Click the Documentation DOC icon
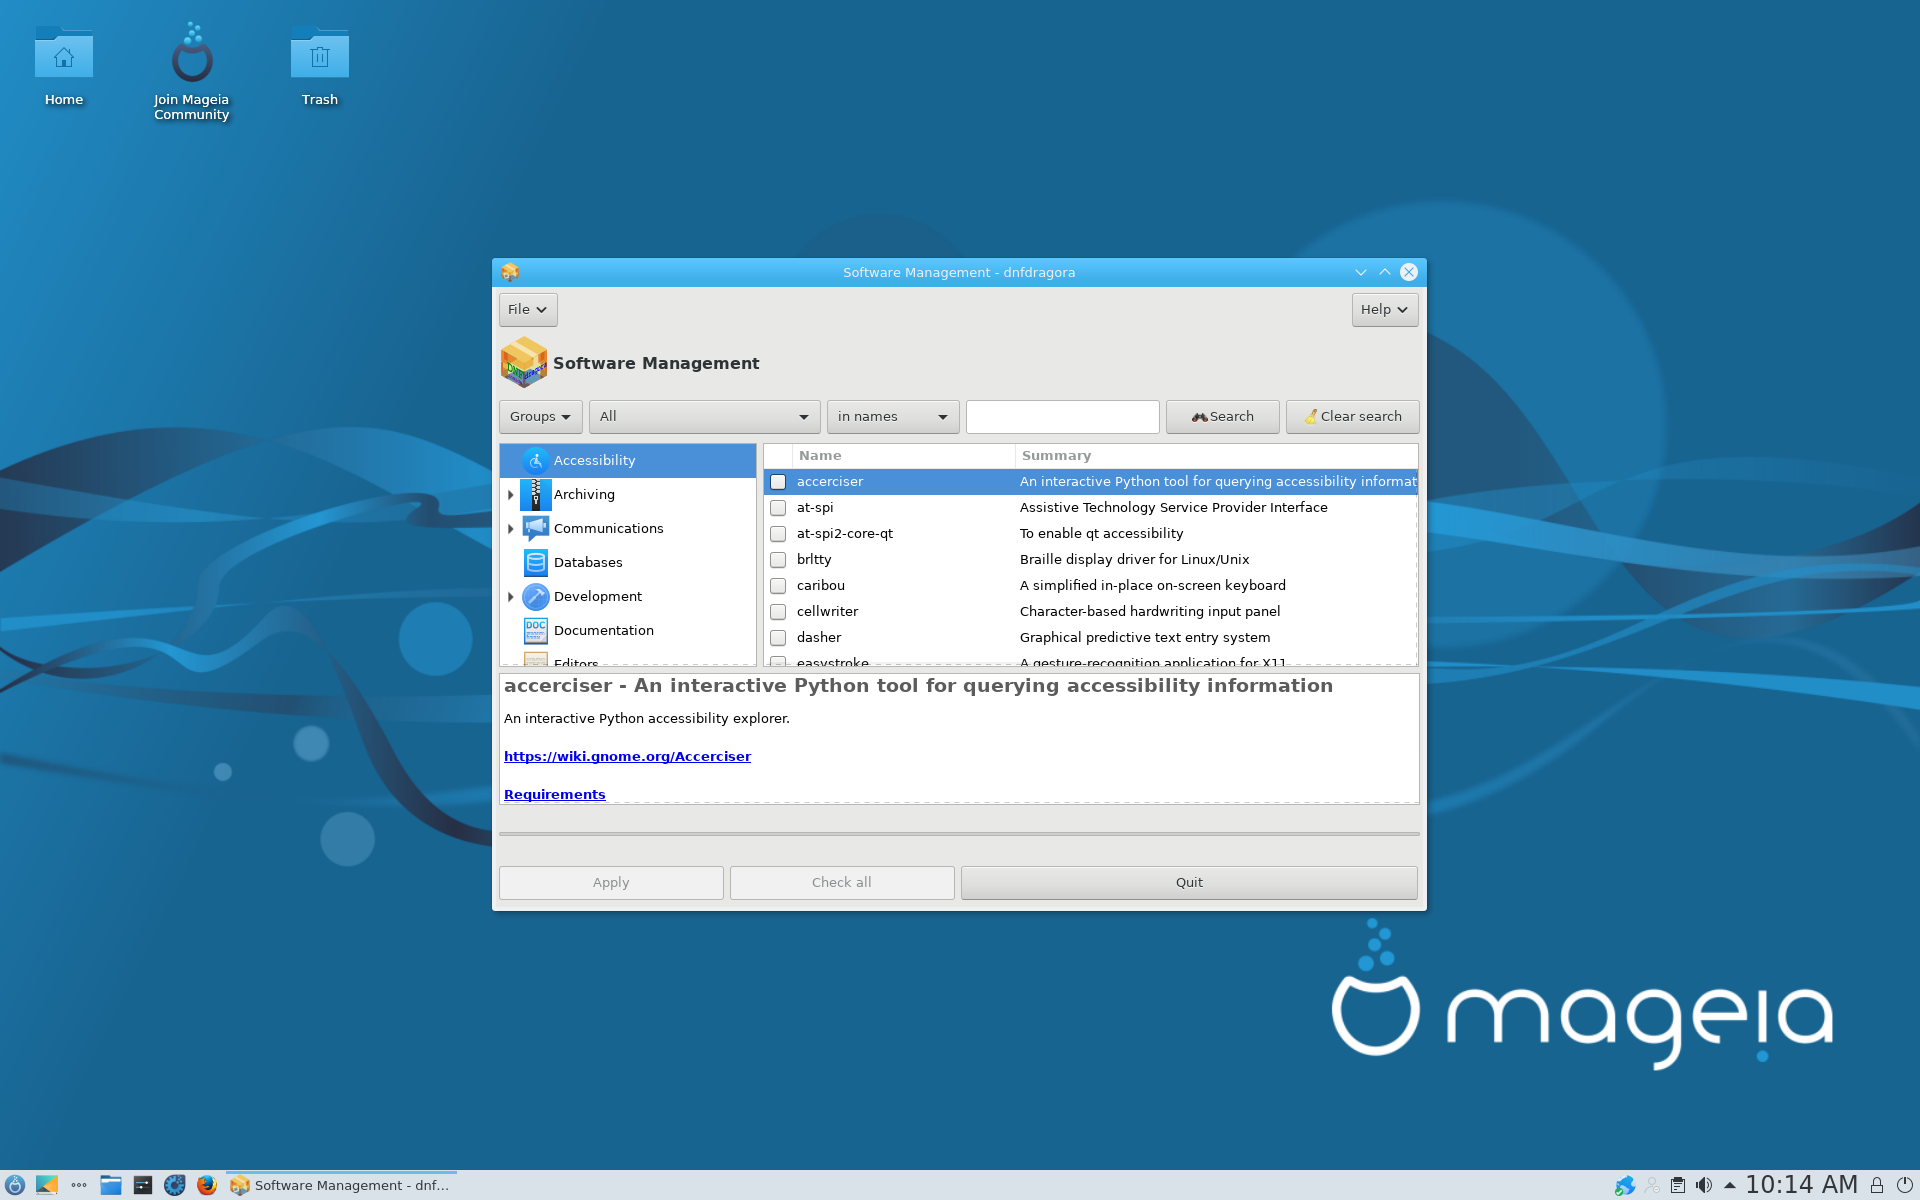 pyautogui.click(x=536, y=631)
